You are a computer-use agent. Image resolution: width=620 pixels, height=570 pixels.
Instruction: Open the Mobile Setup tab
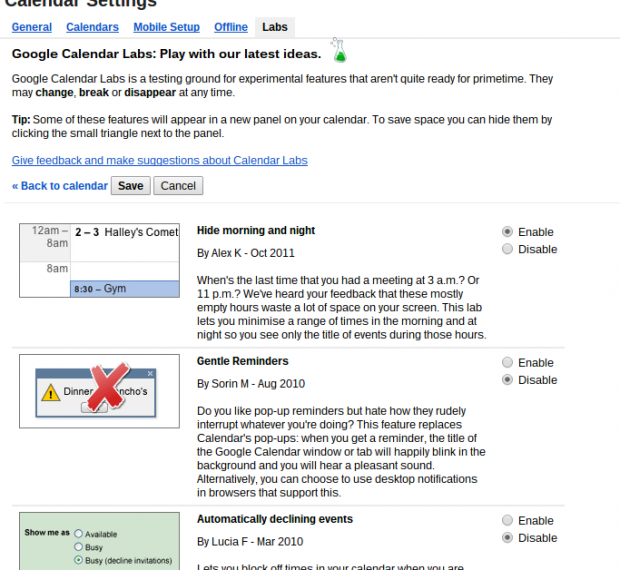pyautogui.click(x=166, y=27)
